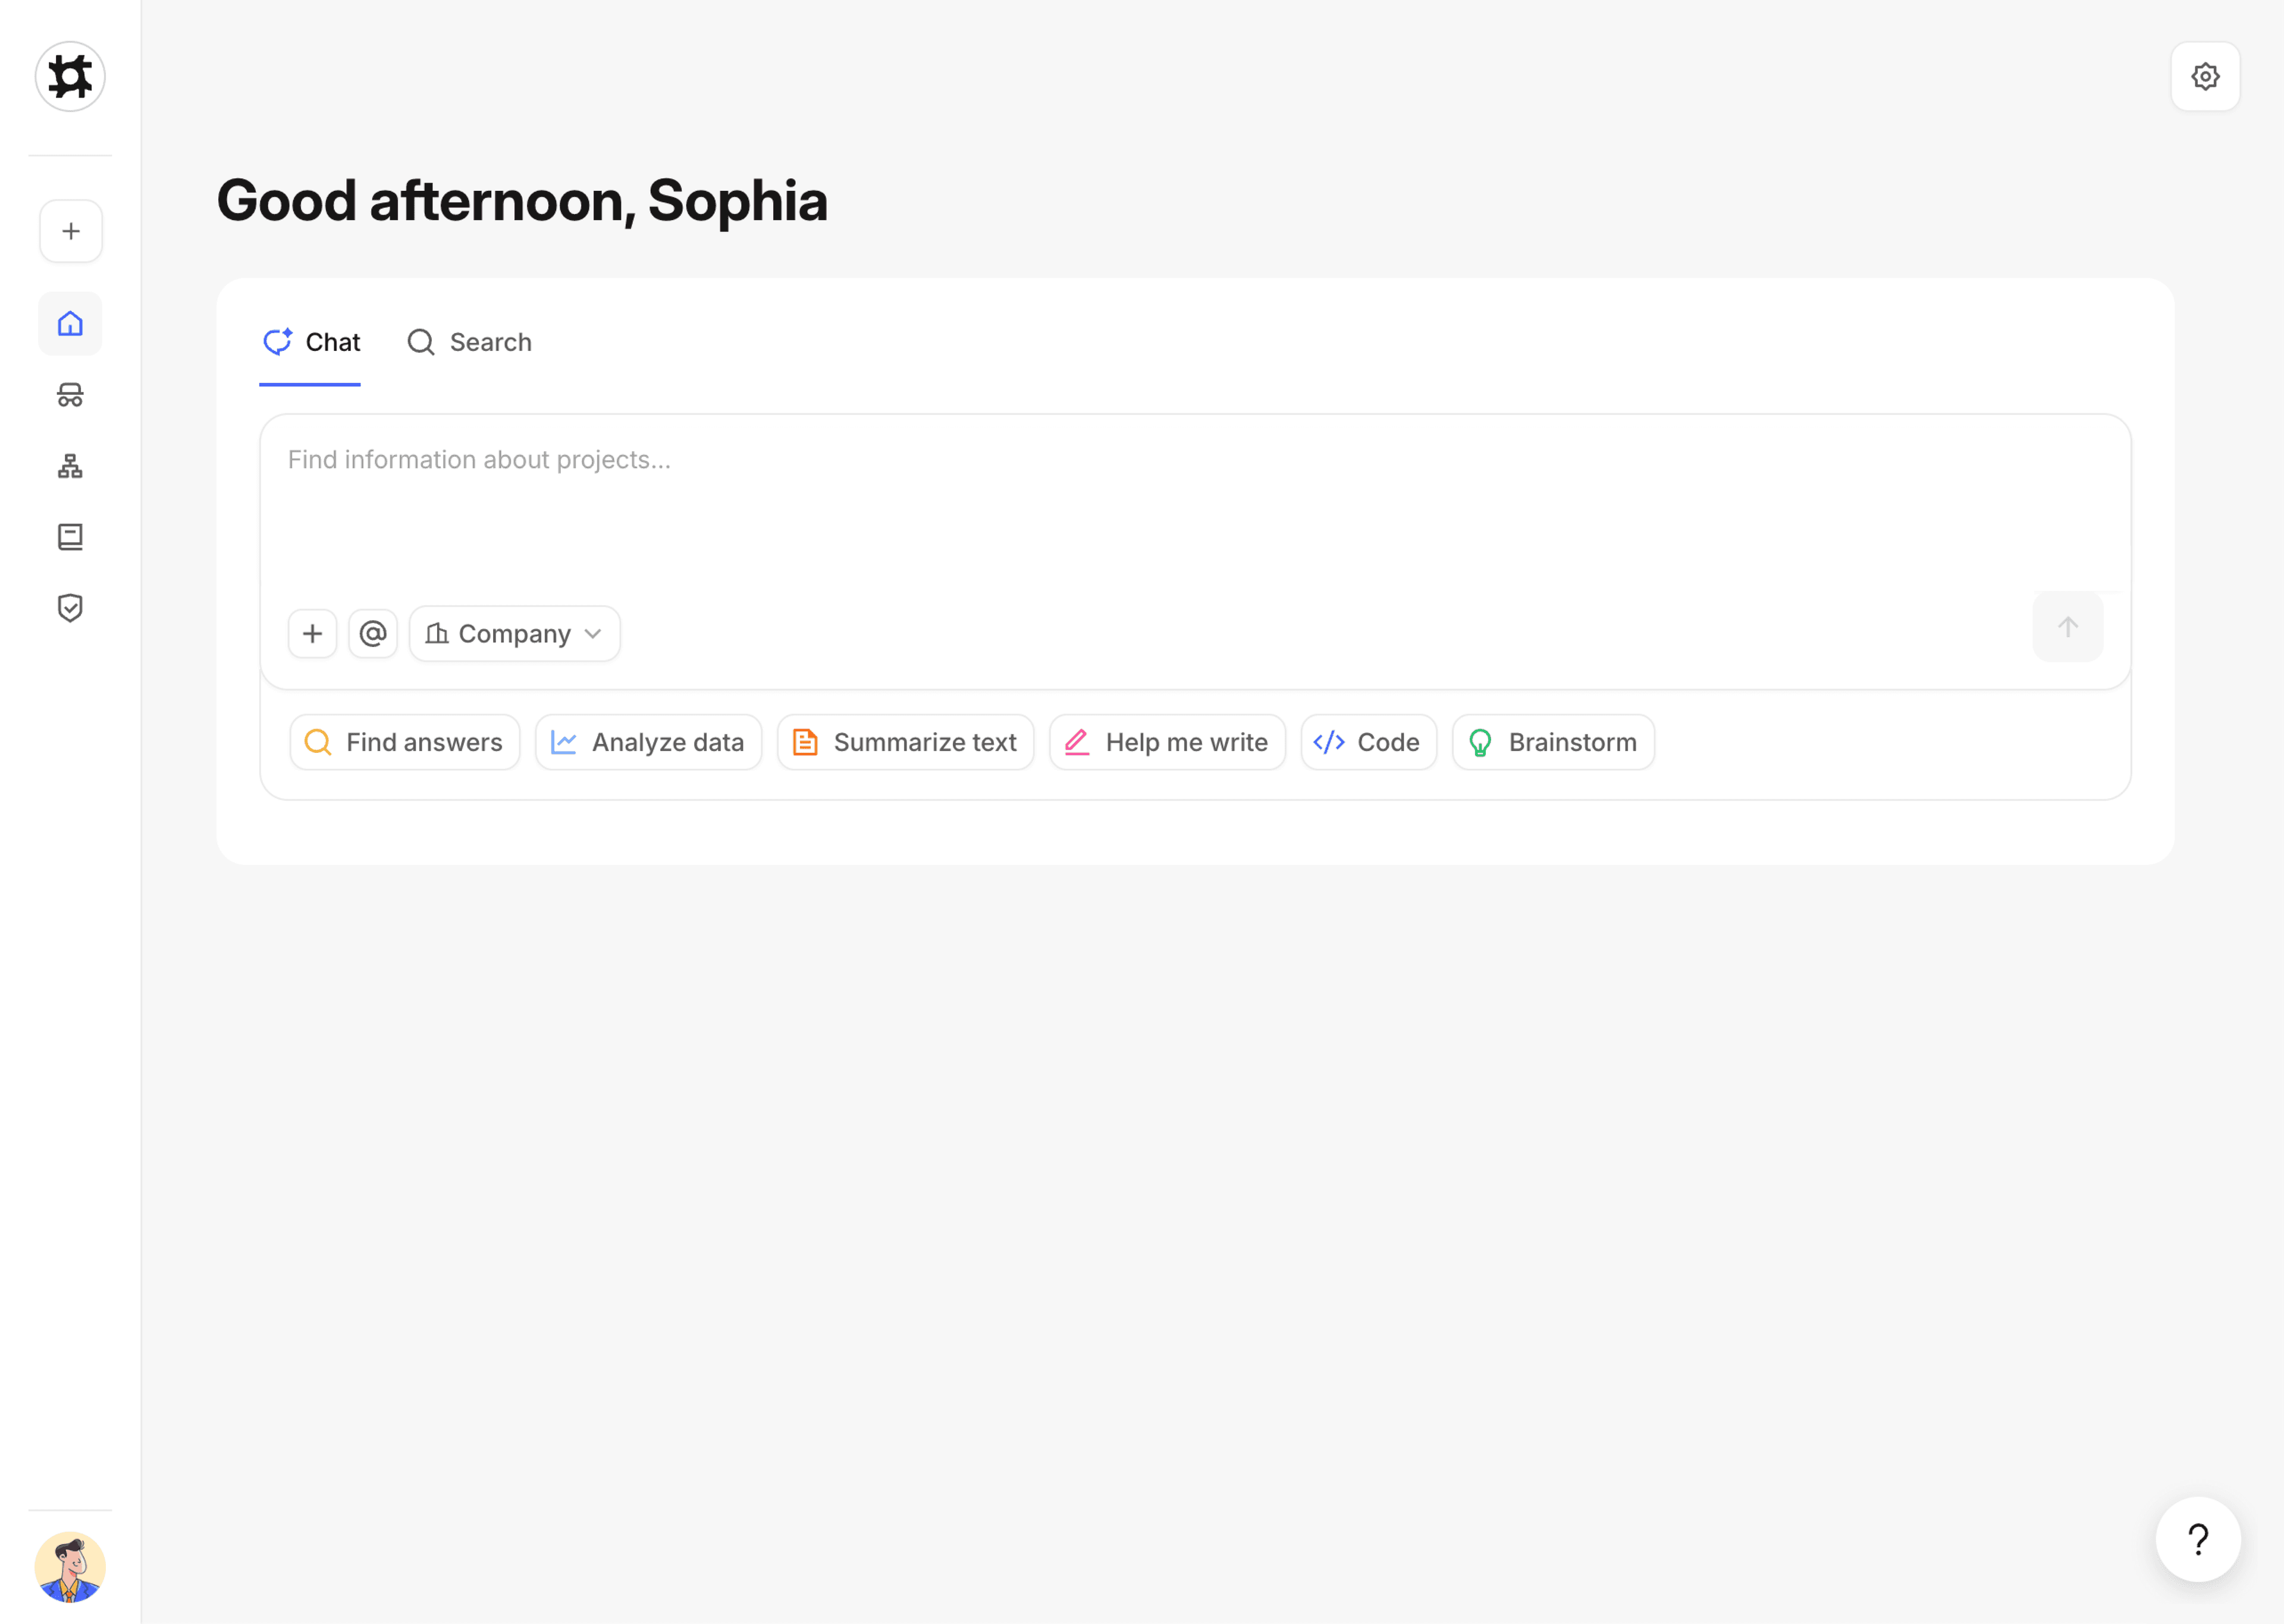Choose the Find answers suggestion
The image size is (2284, 1624).
coord(404,742)
